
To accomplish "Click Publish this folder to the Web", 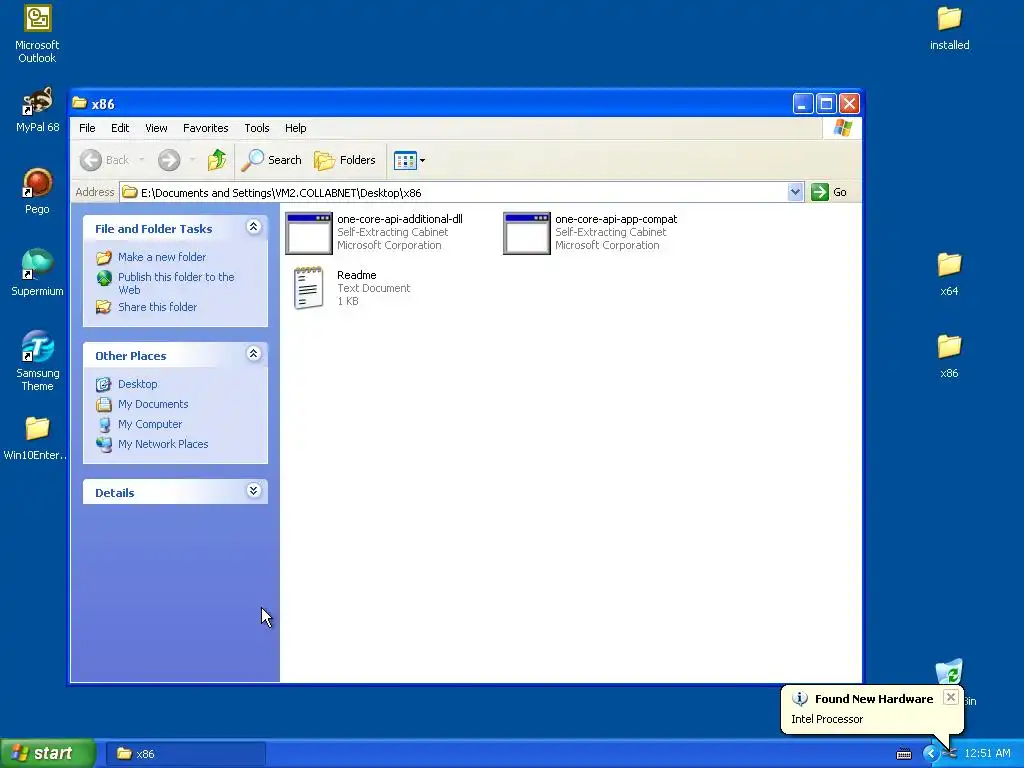I will (x=176, y=283).
